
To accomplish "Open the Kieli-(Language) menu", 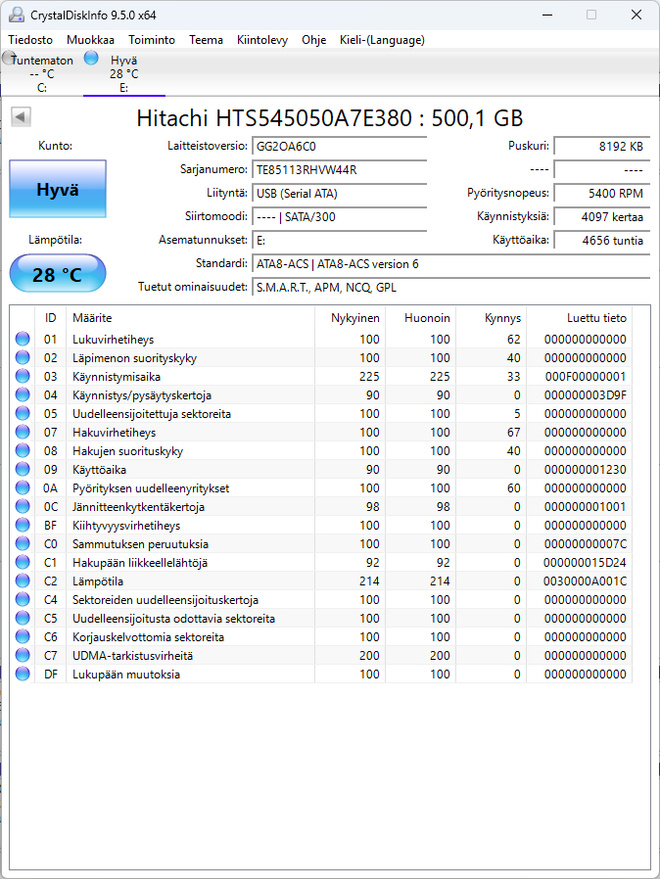I will (x=382, y=40).
